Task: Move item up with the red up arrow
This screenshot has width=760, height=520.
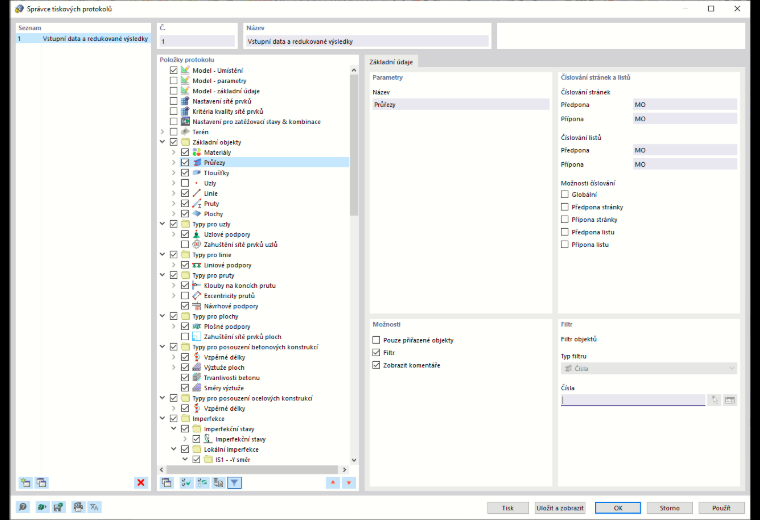Action: [333, 483]
